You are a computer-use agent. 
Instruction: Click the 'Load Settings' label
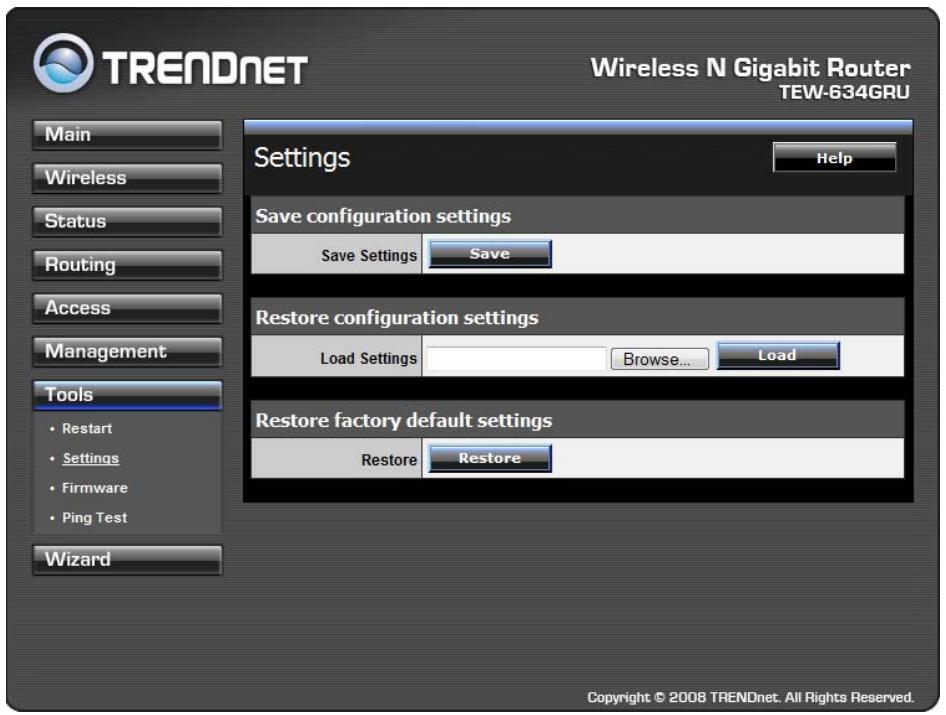[369, 358]
